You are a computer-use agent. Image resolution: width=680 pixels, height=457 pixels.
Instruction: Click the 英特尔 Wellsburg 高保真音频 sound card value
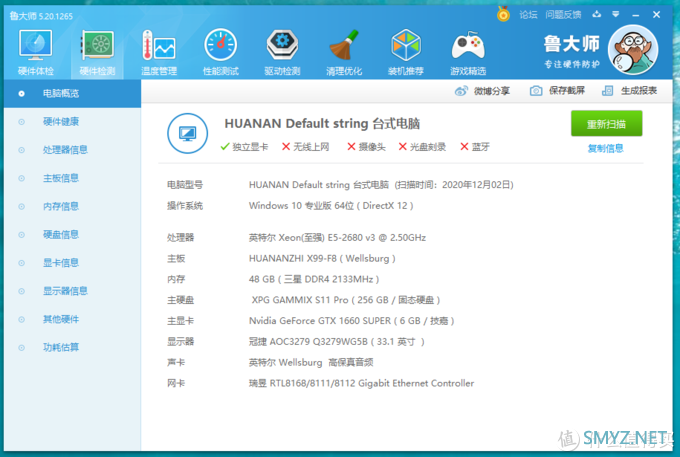(311, 362)
